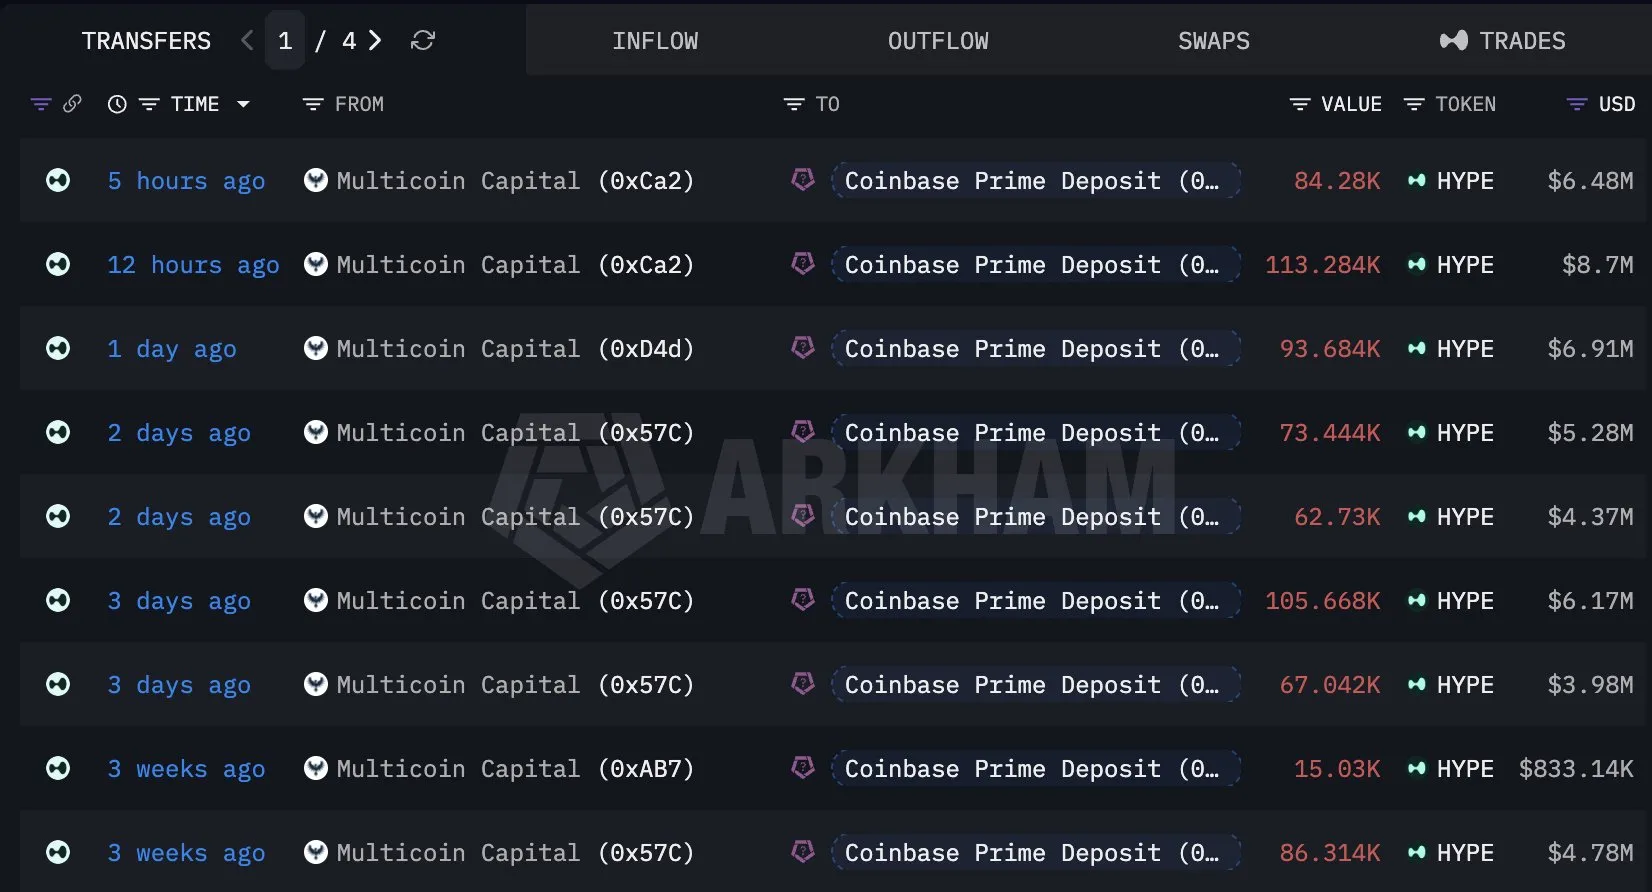Click Coinbase icon in 5 hours ago row
1652x892 pixels.
click(x=803, y=180)
